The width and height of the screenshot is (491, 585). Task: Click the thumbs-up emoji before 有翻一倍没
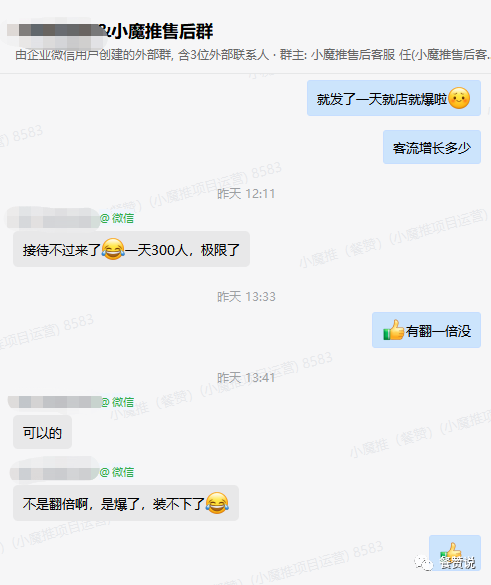click(x=394, y=330)
